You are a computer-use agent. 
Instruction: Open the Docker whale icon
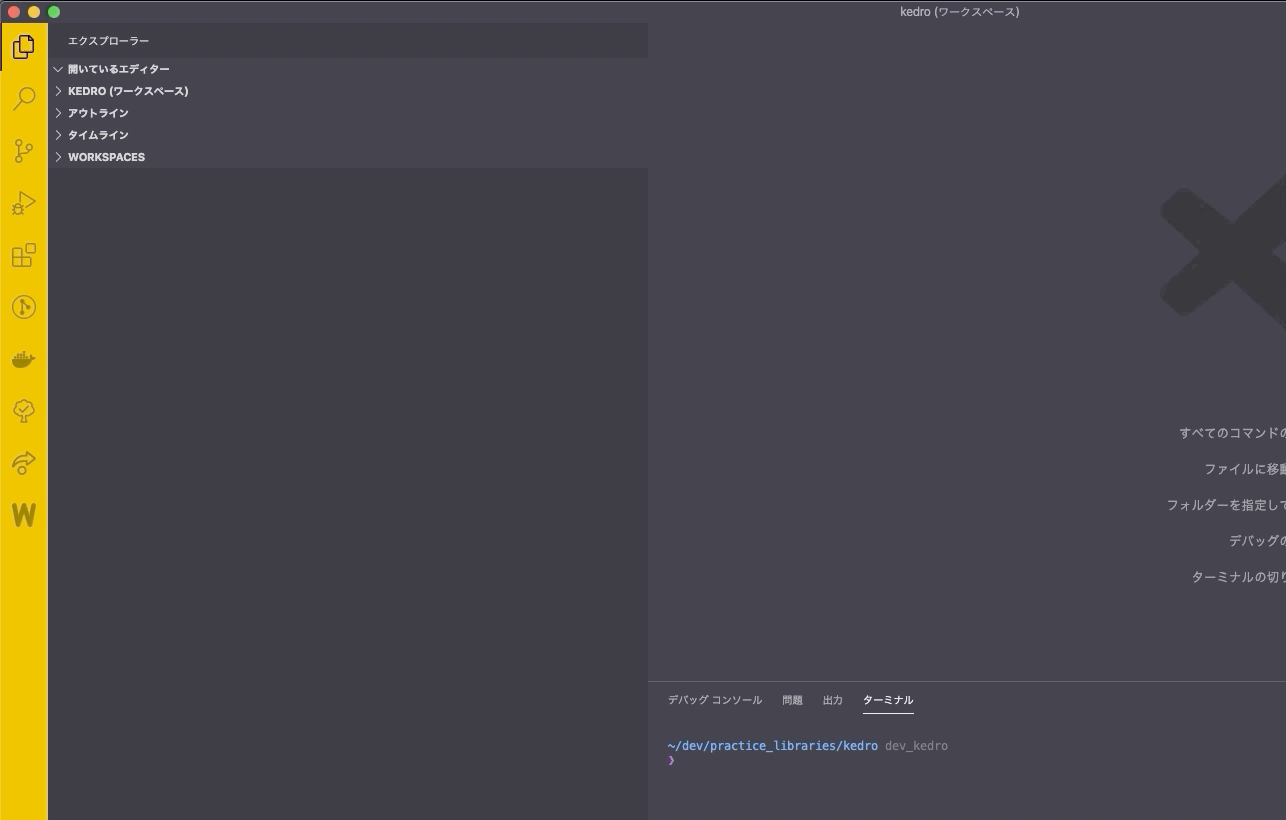pos(24,359)
